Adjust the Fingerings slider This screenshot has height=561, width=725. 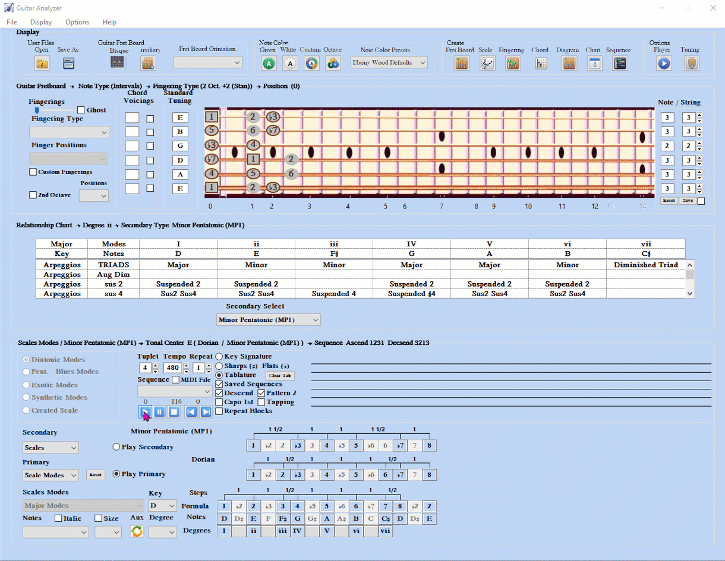click(x=37, y=110)
